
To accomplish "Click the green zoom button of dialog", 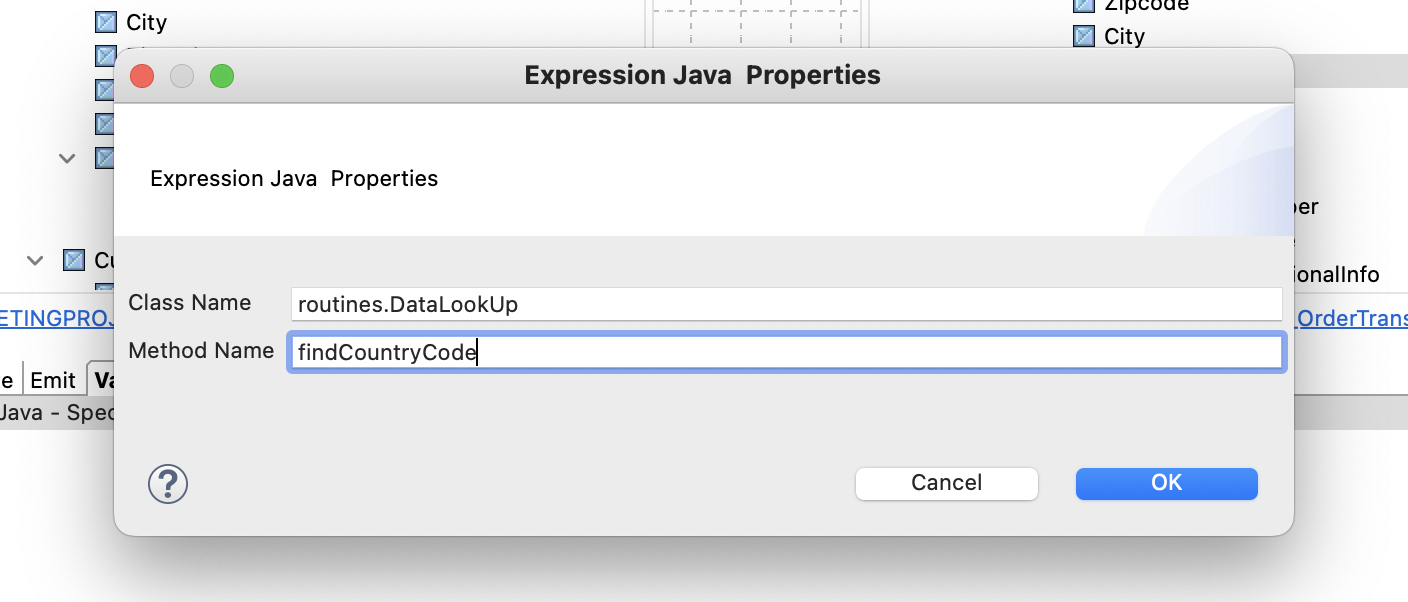I will pyautogui.click(x=222, y=76).
